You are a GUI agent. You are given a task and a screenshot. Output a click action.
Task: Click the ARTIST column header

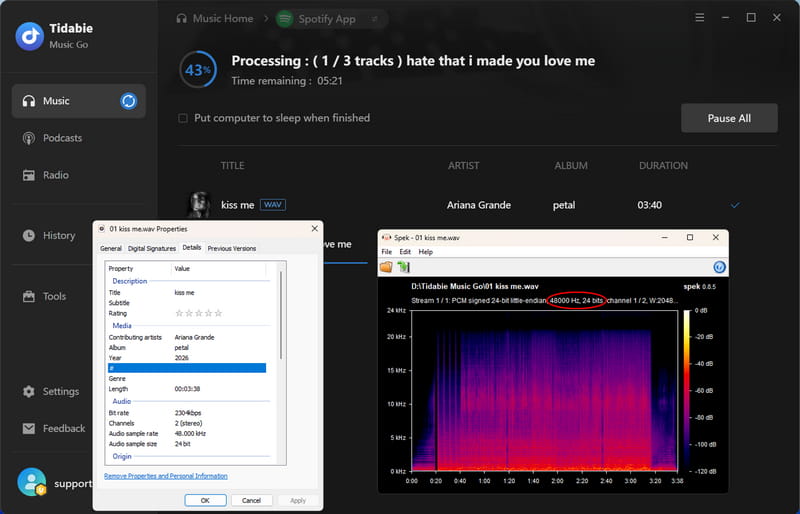coord(463,165)
